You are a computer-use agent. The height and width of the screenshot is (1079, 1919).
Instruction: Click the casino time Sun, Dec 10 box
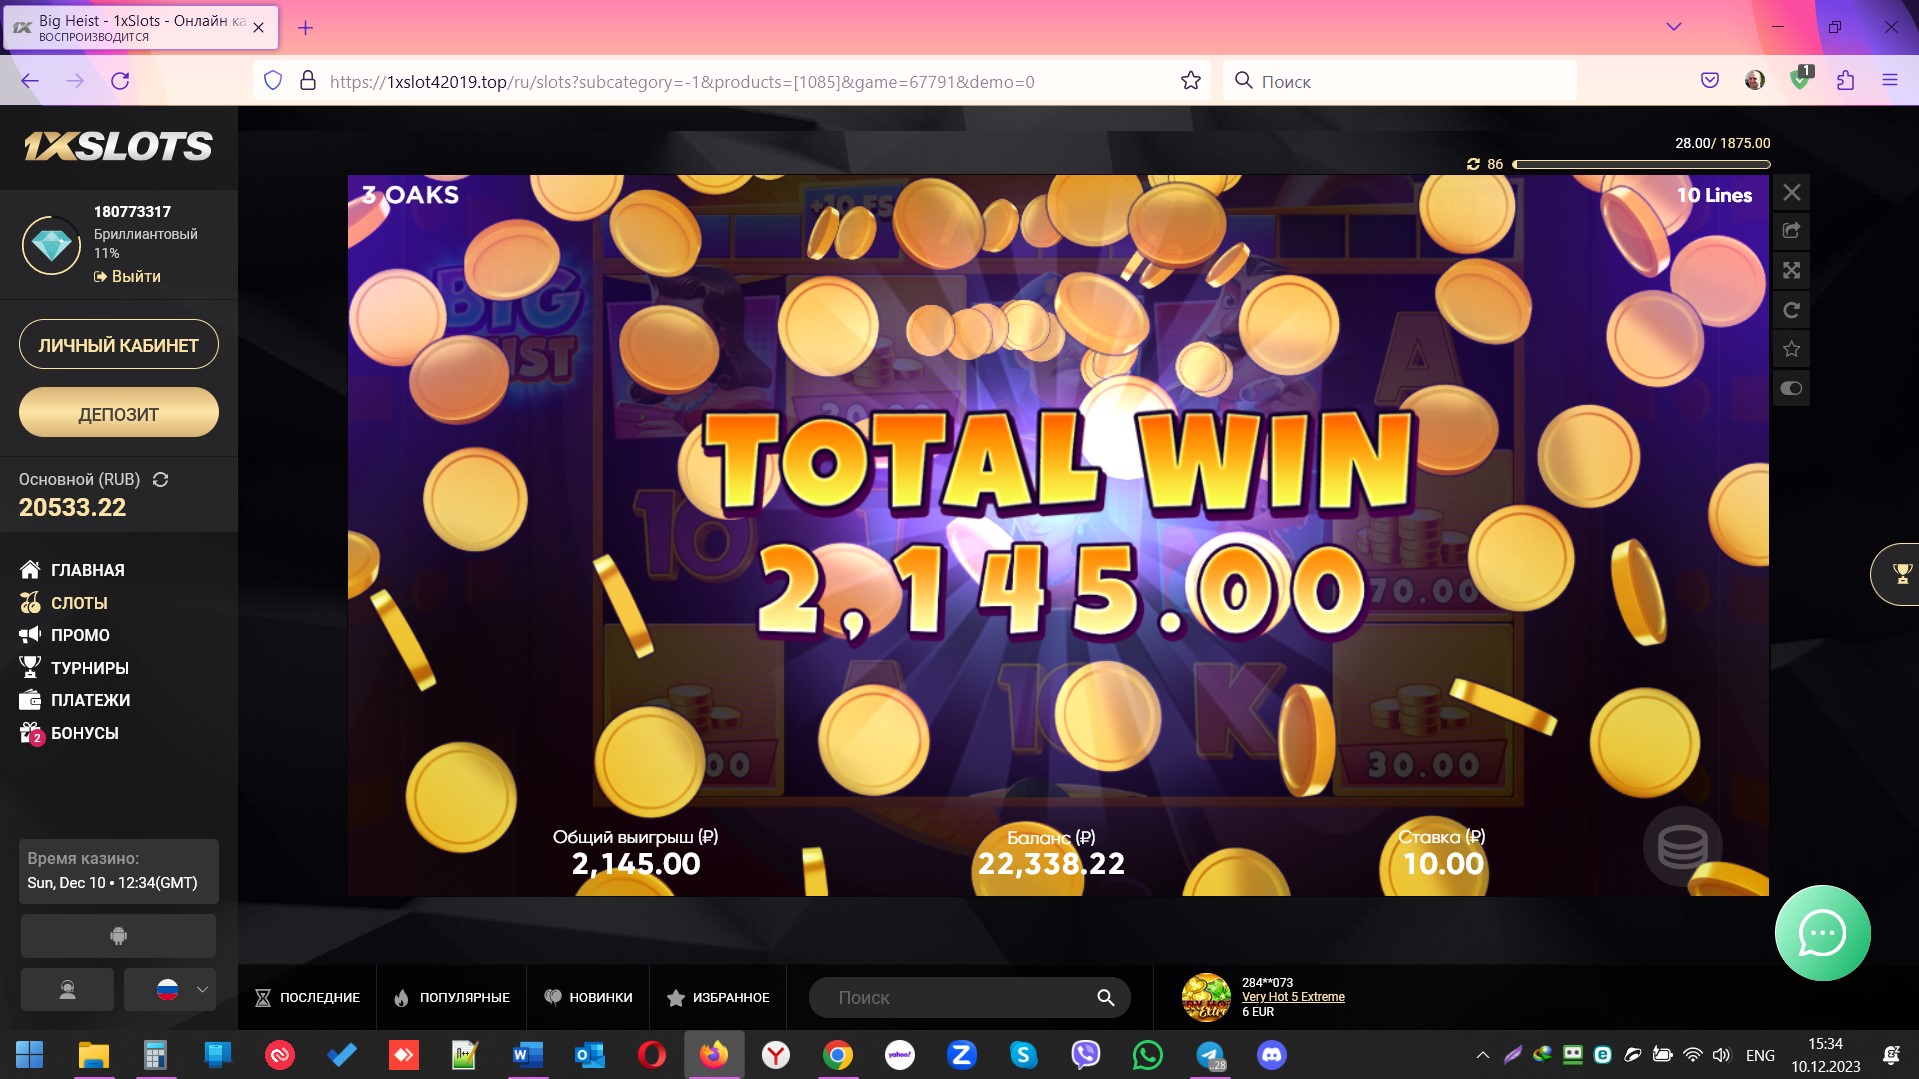coord(119,871)
